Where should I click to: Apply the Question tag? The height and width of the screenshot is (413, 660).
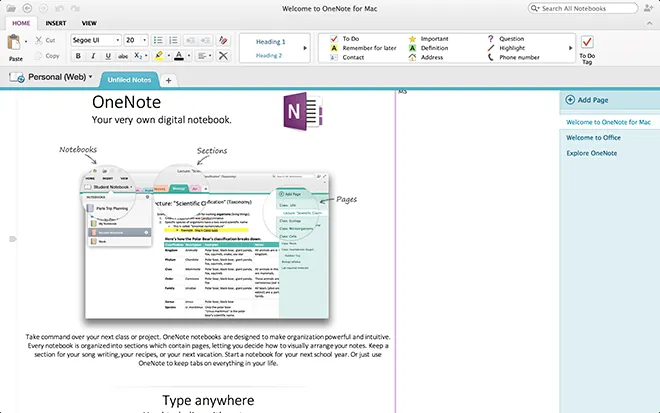tap(506, 39)
